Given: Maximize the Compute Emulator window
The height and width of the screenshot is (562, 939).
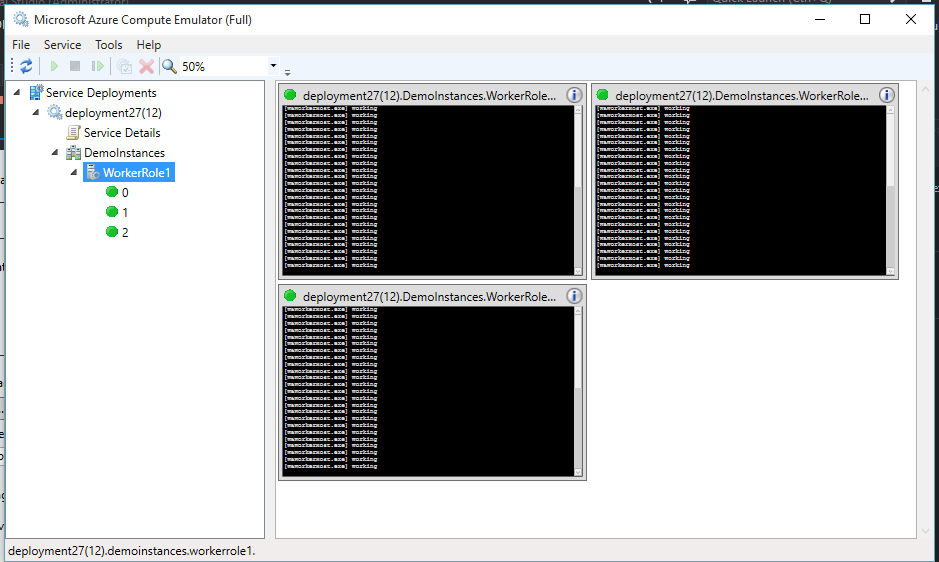Looking at the screenshot, I should (865, 19).
